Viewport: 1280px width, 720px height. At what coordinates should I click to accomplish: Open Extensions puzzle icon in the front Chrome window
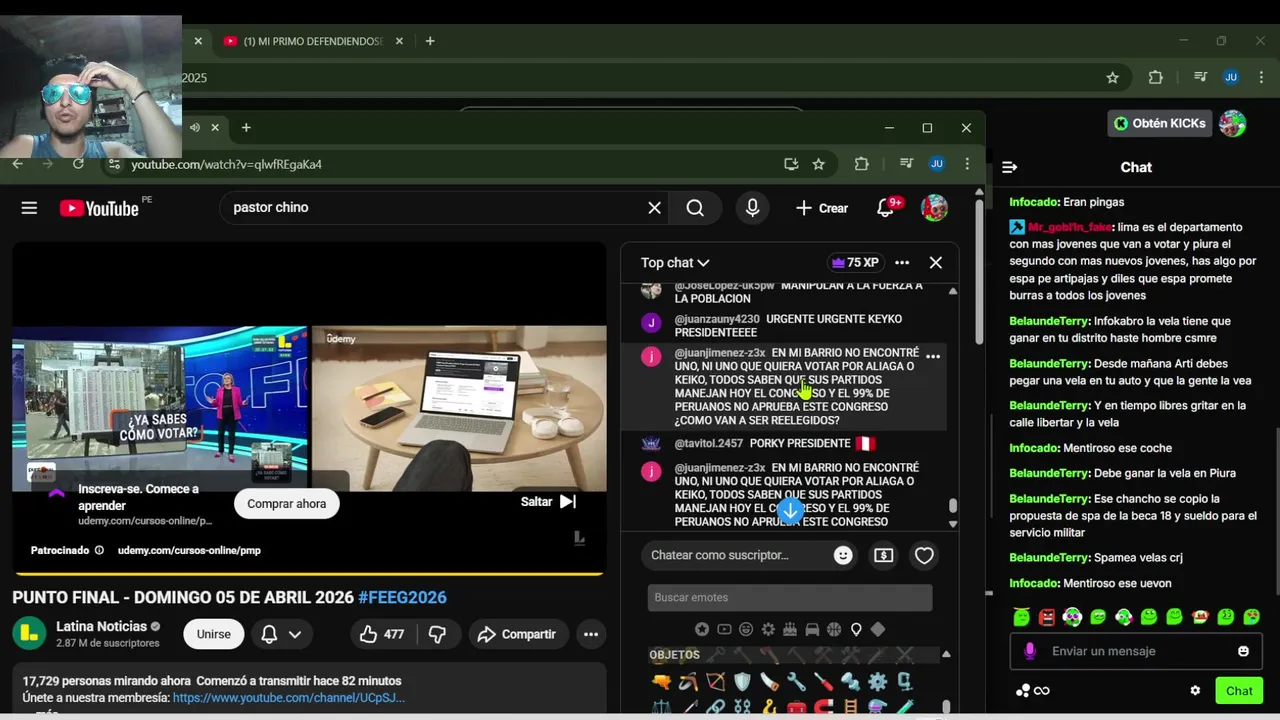(x=862, y=164)
